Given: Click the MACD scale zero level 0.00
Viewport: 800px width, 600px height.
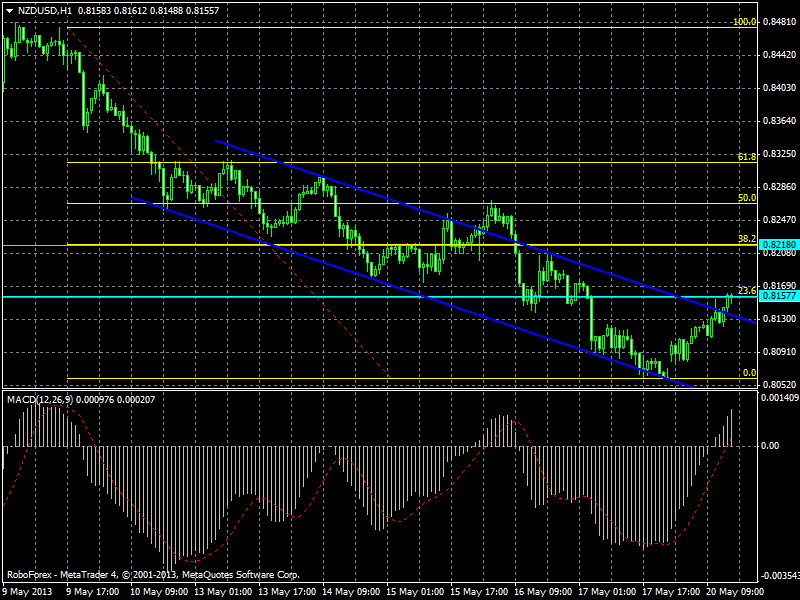Looking at the screenshot, I should (770, 446).
